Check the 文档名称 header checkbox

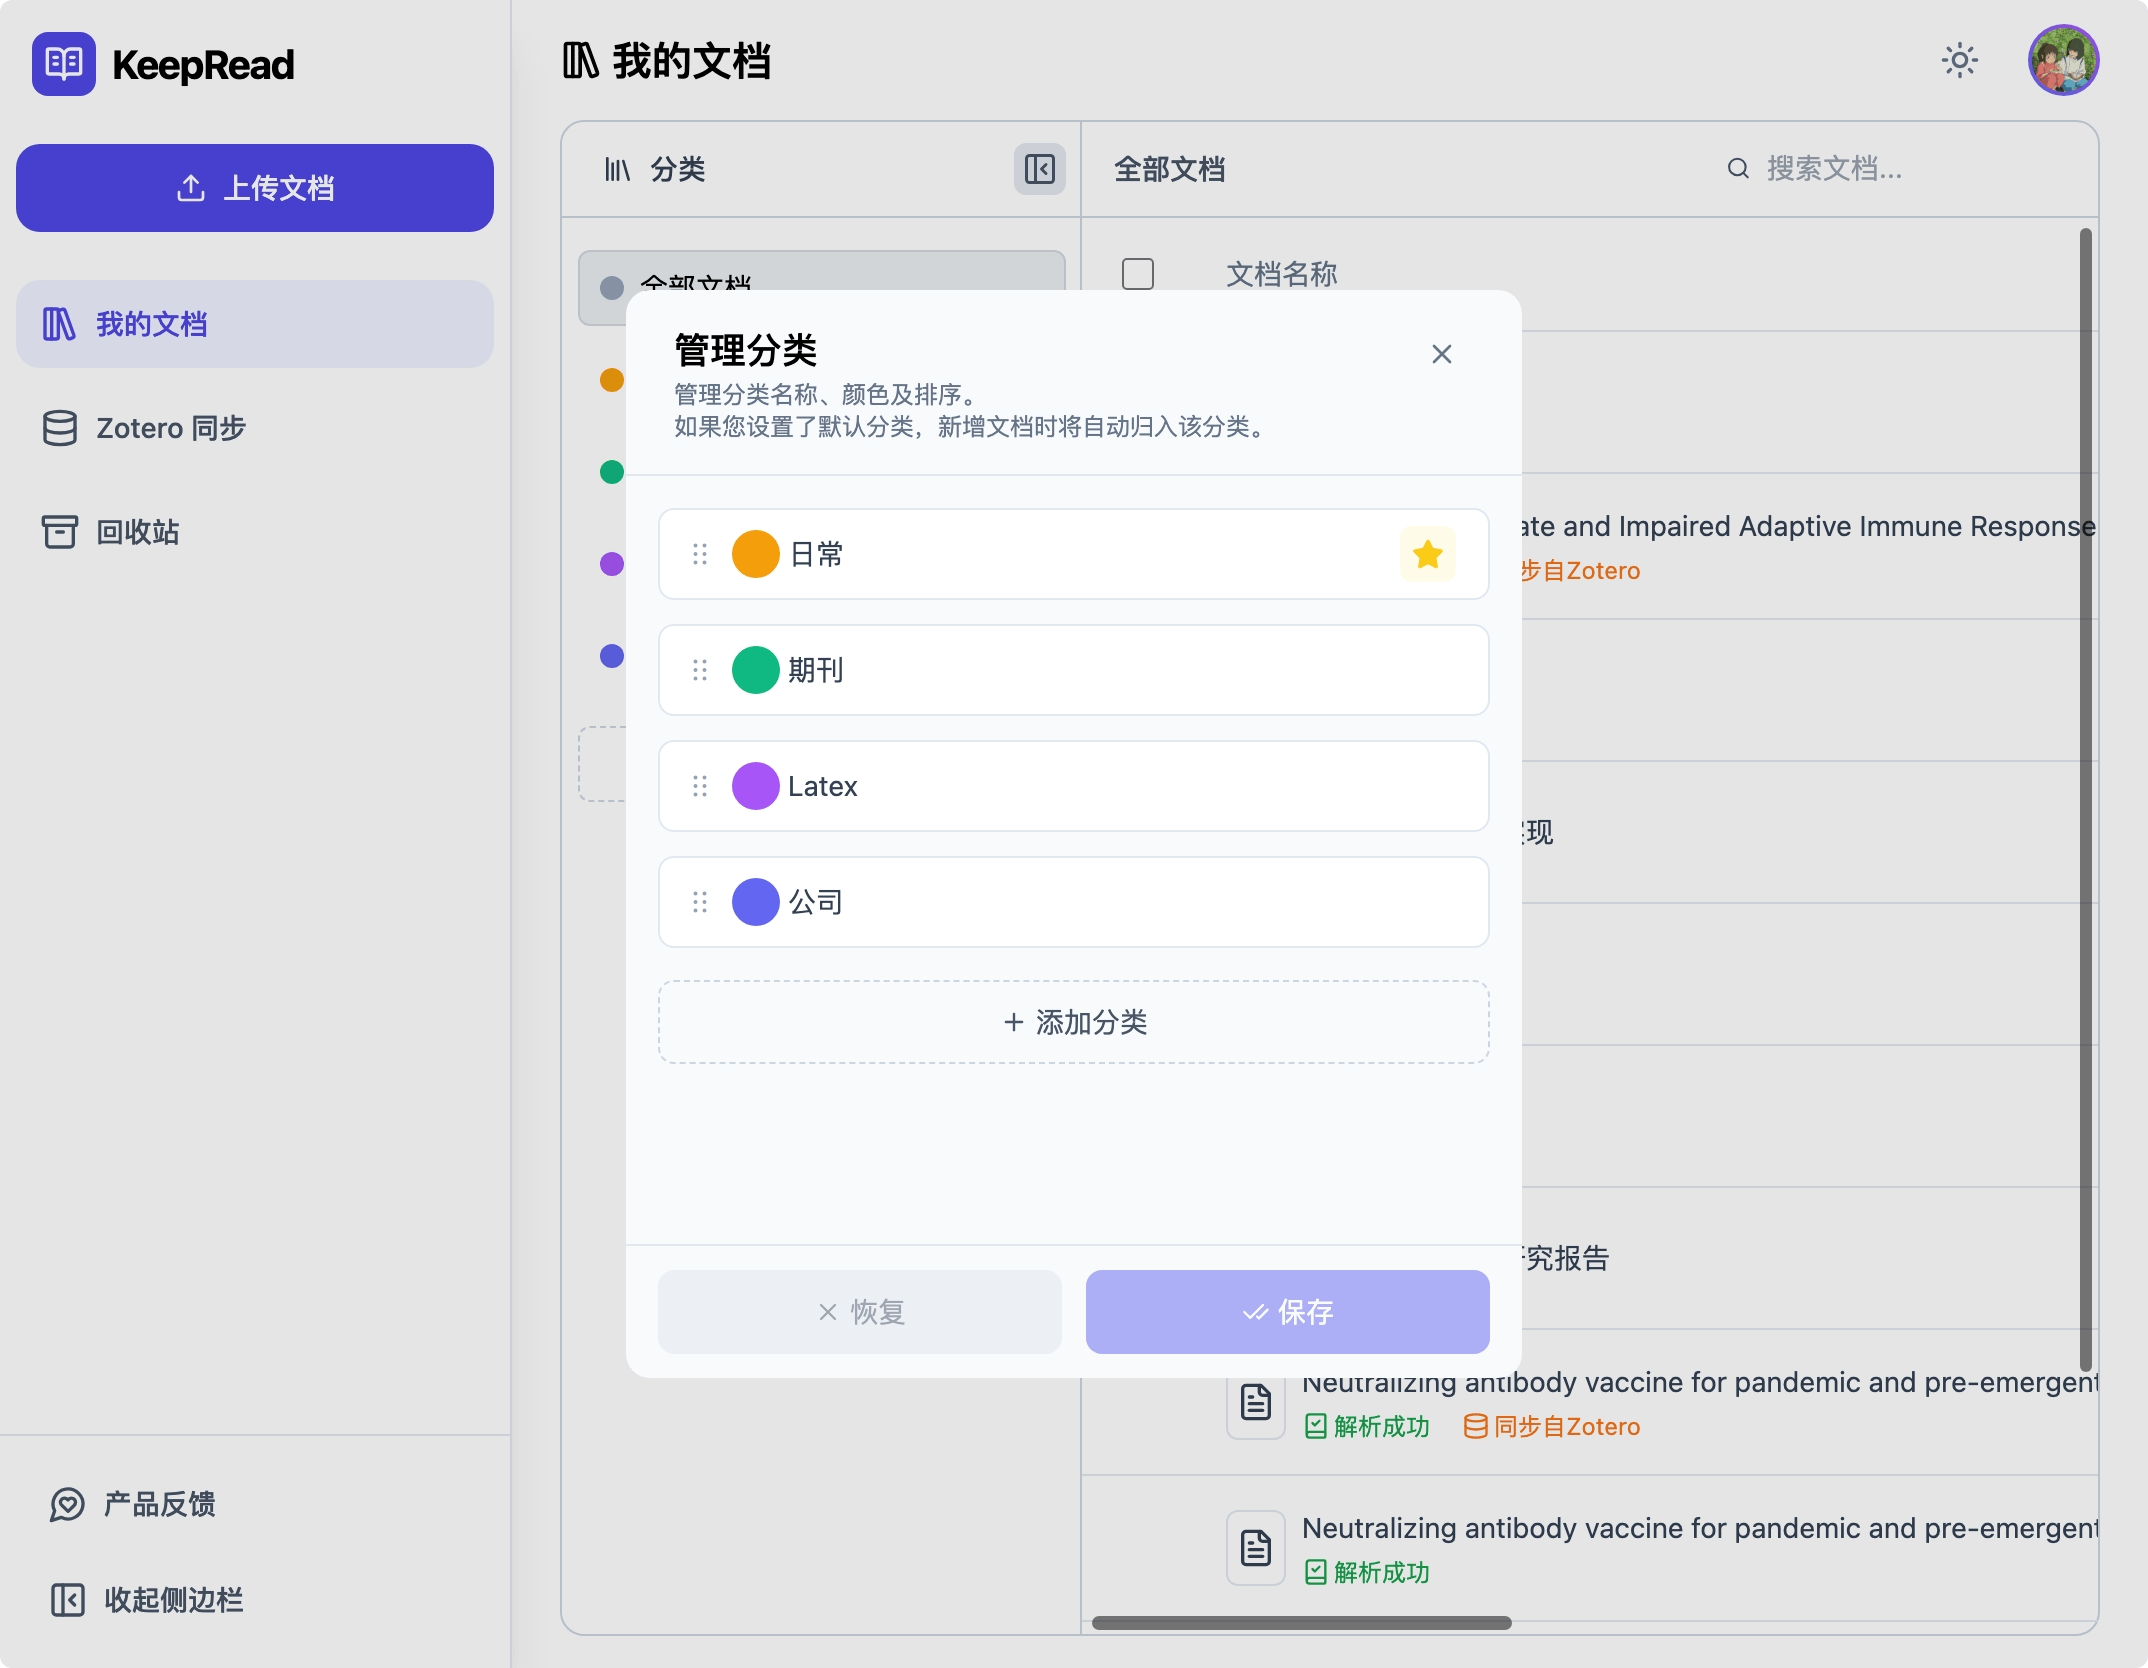coord(1138,273)
